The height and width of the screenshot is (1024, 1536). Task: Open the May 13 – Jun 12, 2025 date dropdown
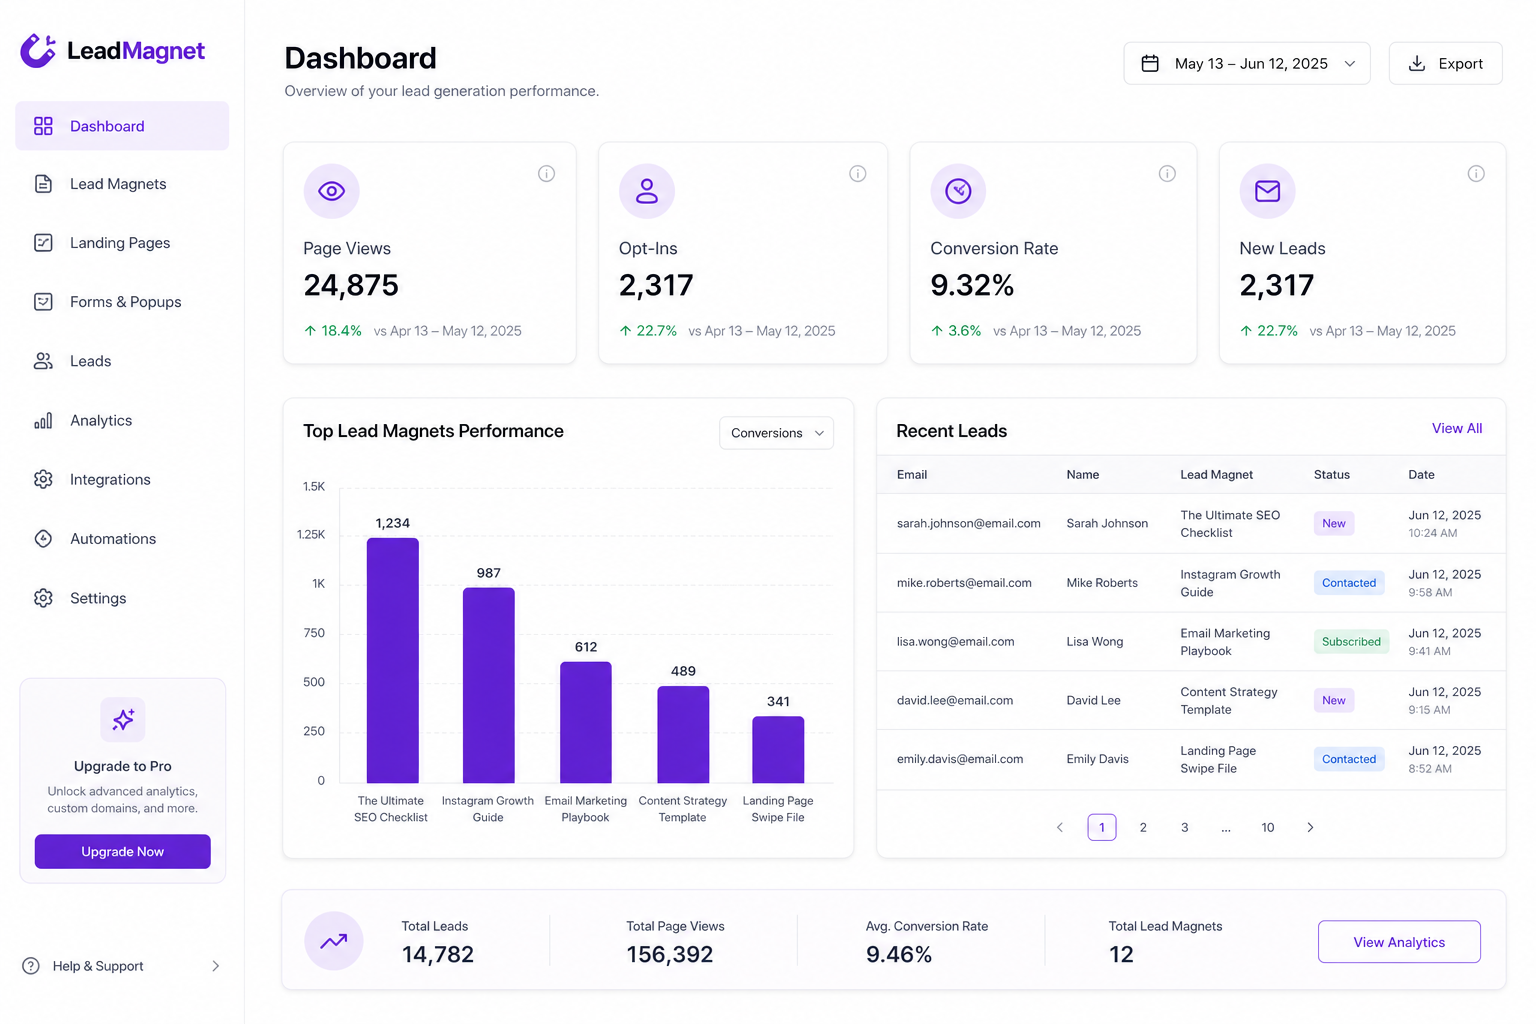click(x=1247, y=63)
